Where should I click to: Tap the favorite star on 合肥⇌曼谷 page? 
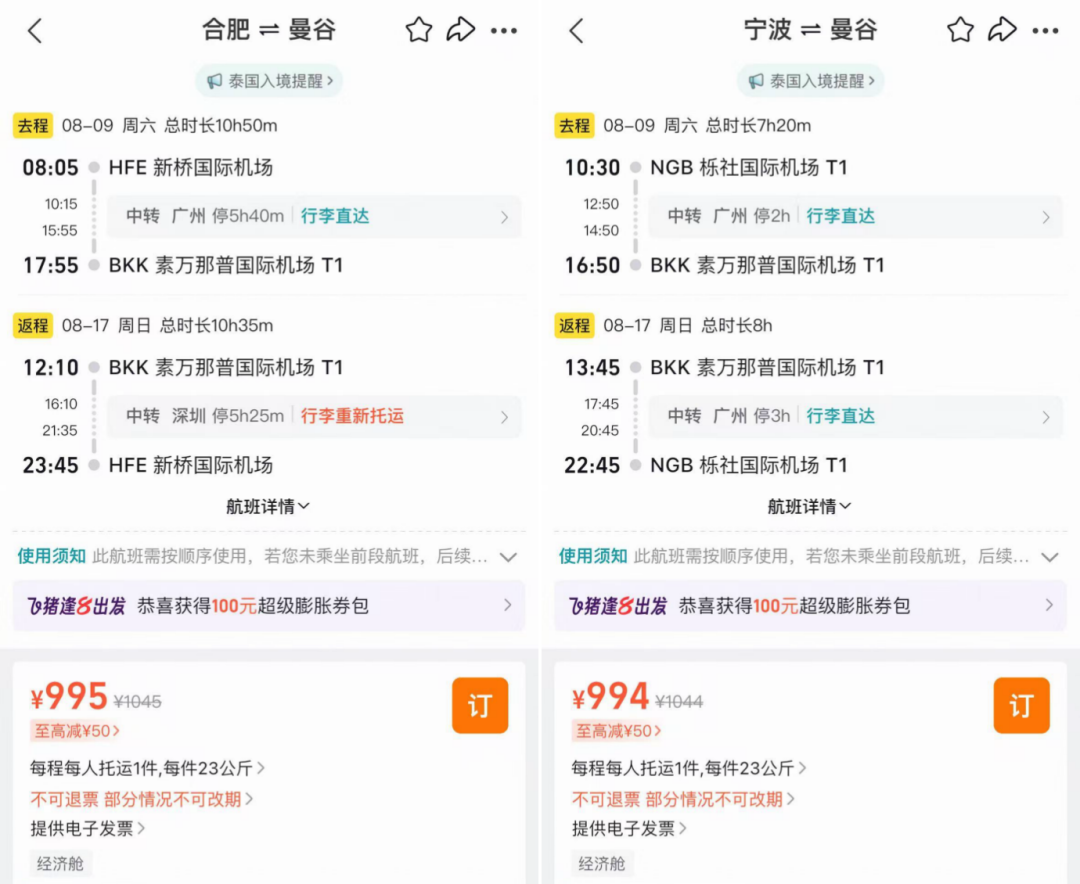click(x=418, y=30)
